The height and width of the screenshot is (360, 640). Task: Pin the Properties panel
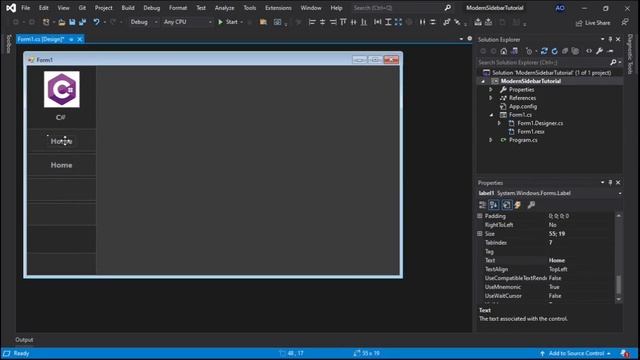tap(610, 183)
